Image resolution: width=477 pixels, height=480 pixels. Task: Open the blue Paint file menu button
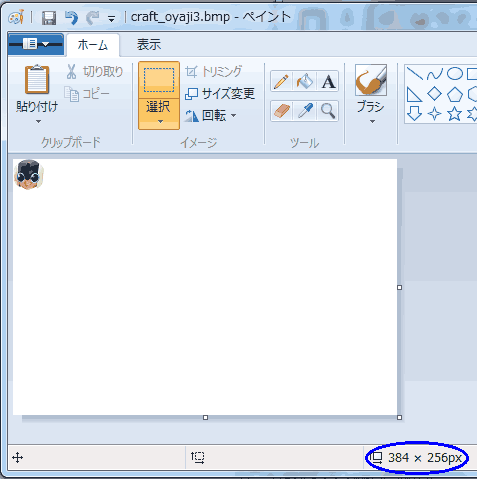36,44
